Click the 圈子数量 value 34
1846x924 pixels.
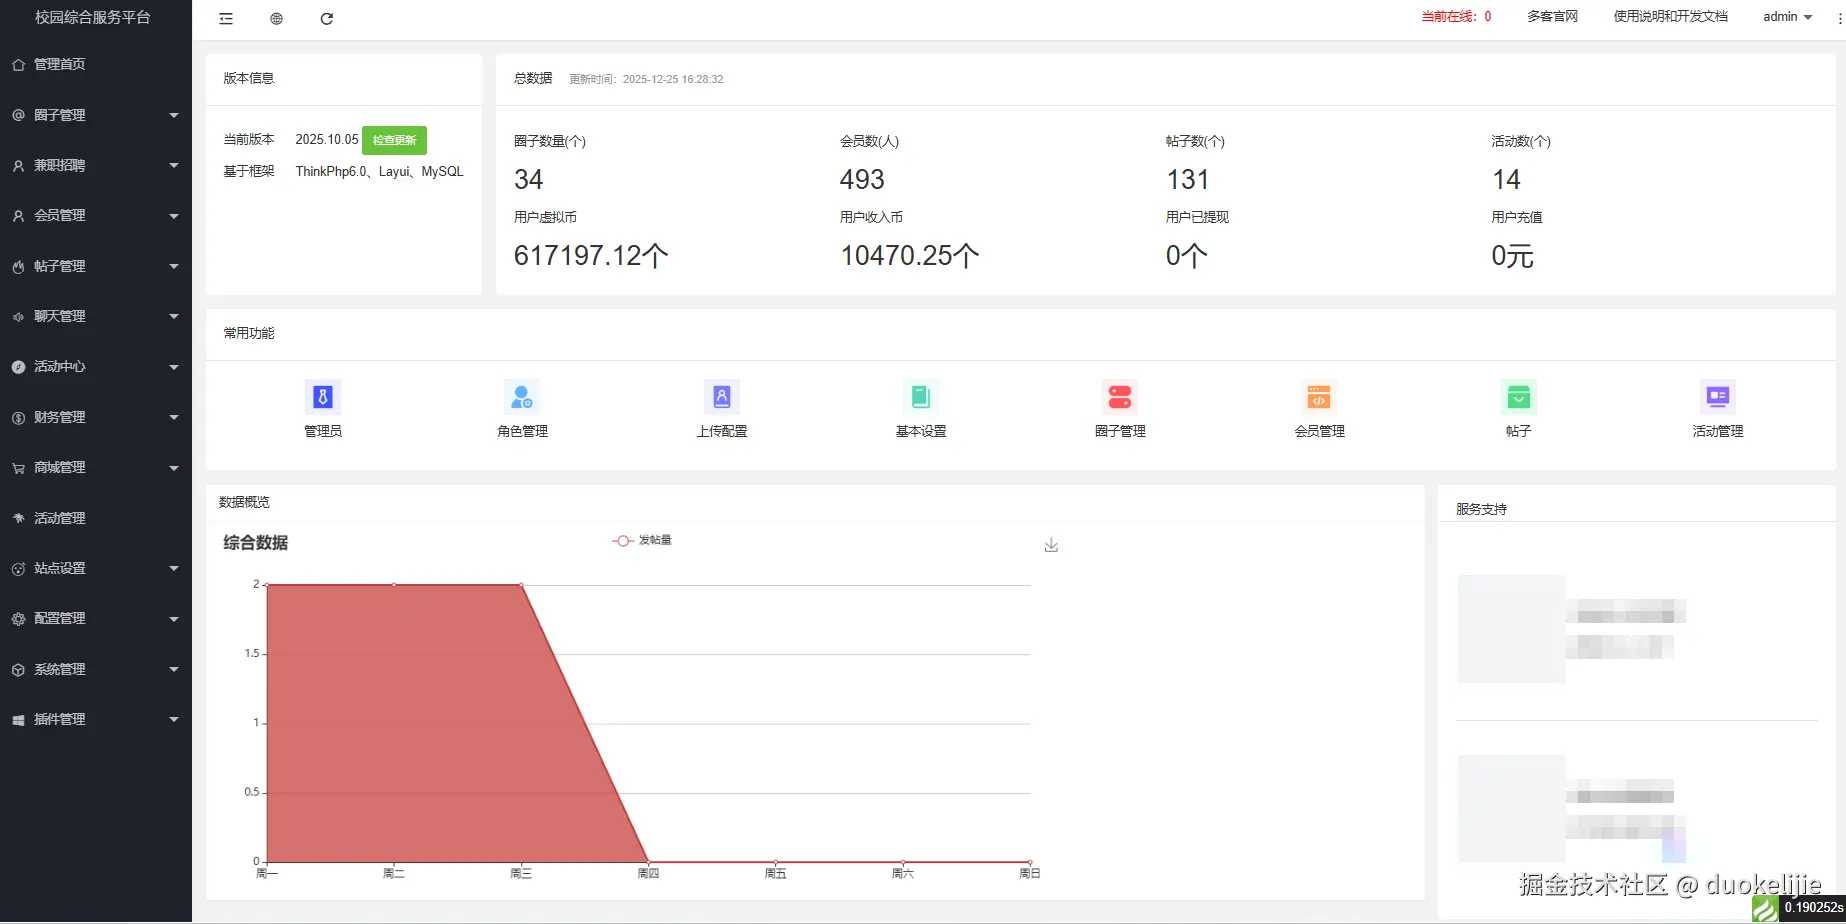click(528, 180)
